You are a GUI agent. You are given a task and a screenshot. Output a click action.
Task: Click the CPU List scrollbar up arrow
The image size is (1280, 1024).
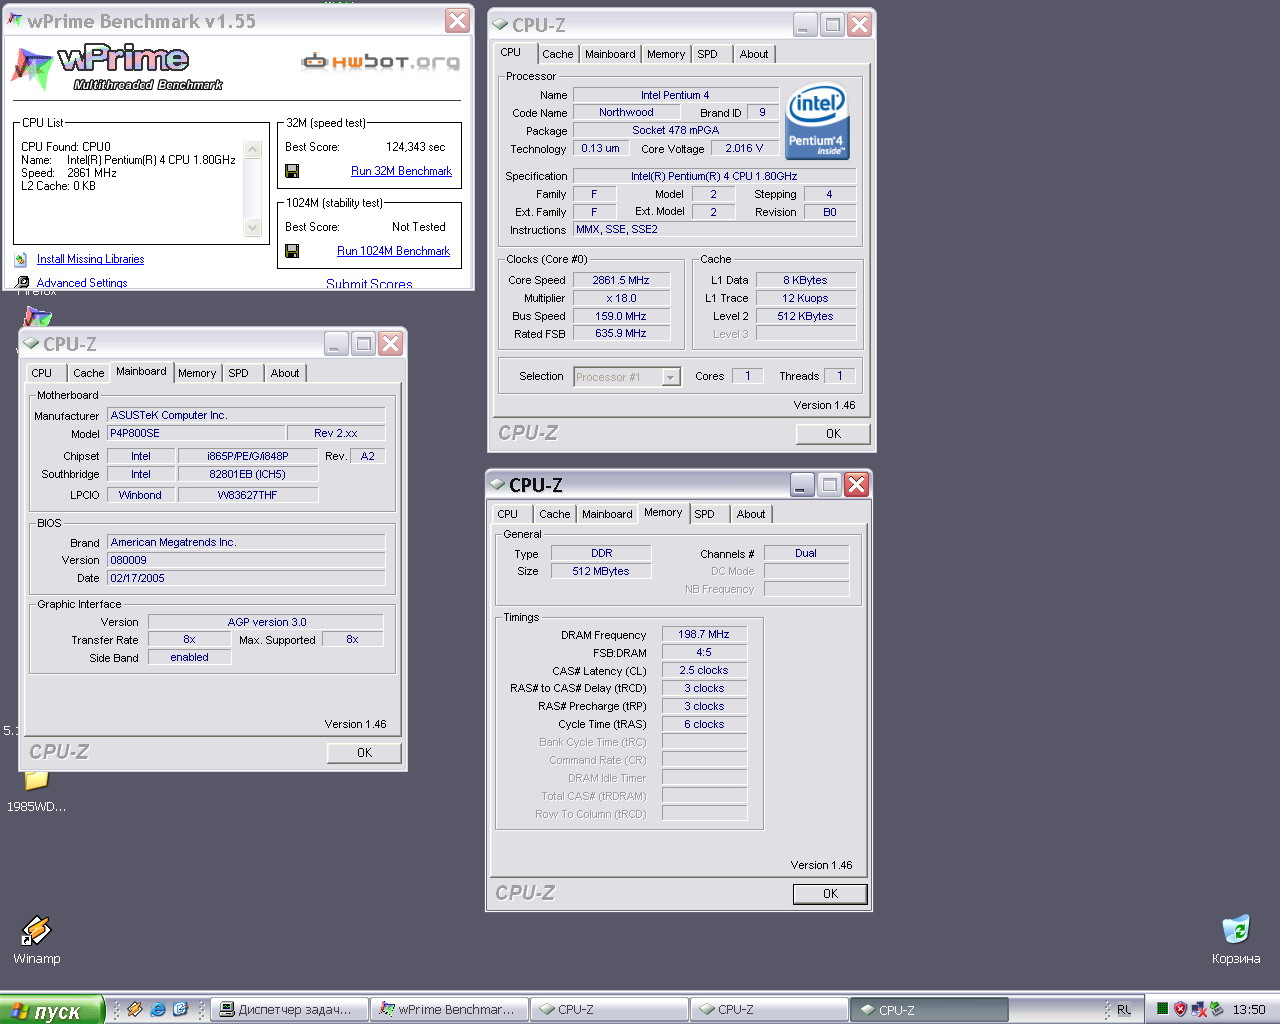click(x=252, y=149)
